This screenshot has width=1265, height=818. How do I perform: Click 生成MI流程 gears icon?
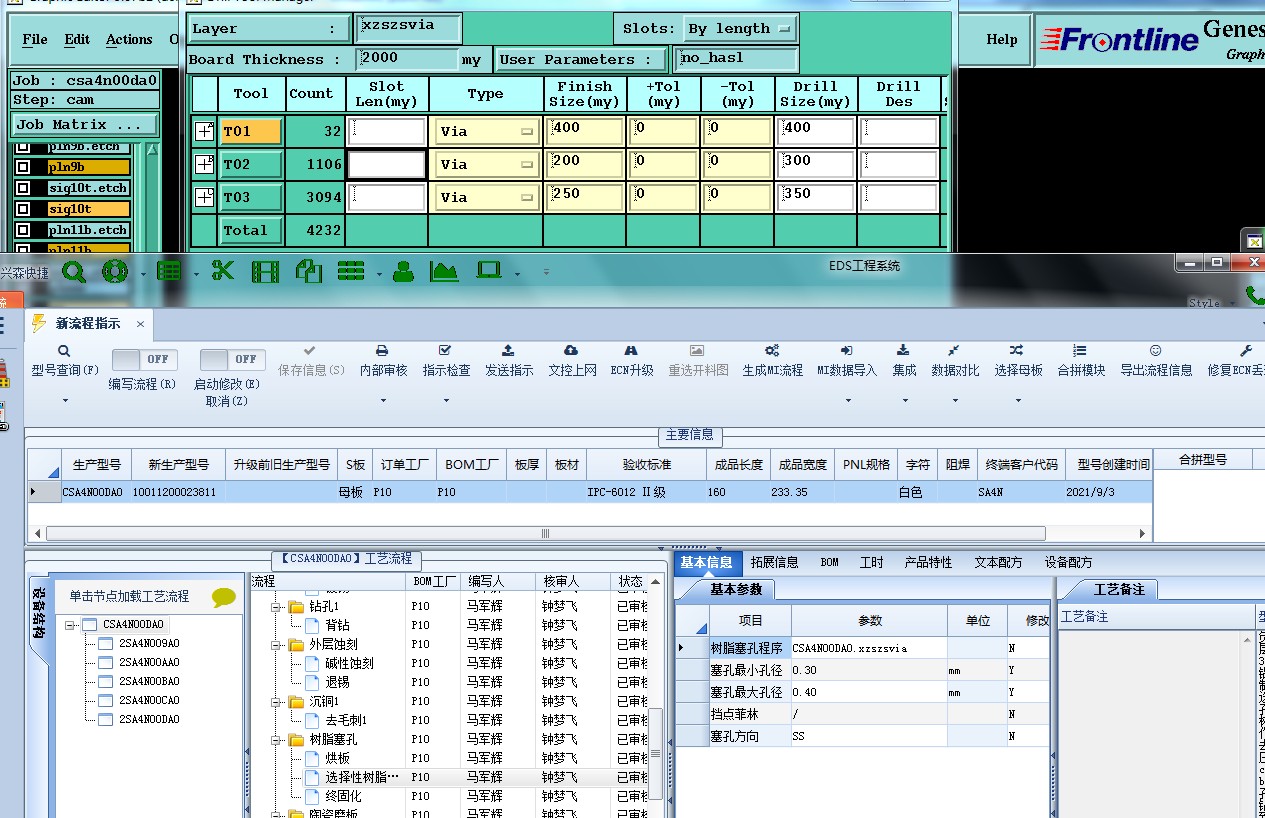772,351
